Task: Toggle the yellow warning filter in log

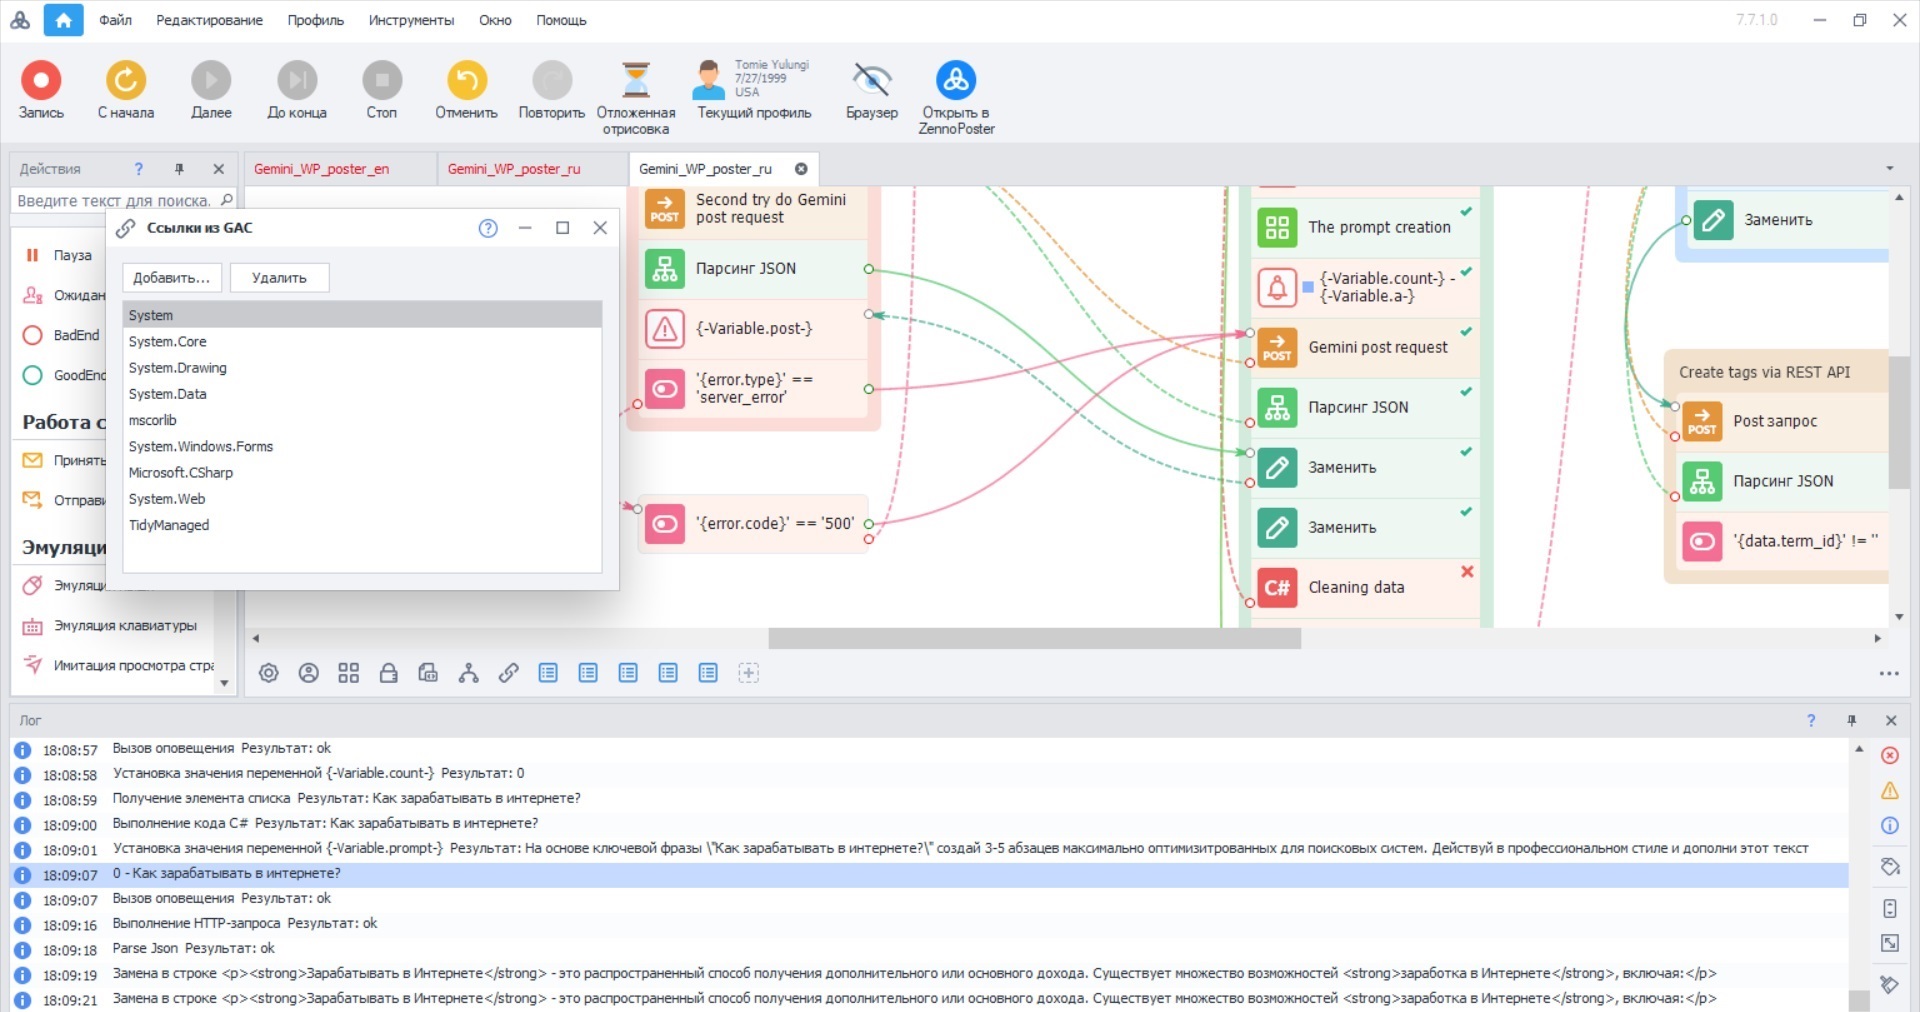Action: coord(1890,791)
